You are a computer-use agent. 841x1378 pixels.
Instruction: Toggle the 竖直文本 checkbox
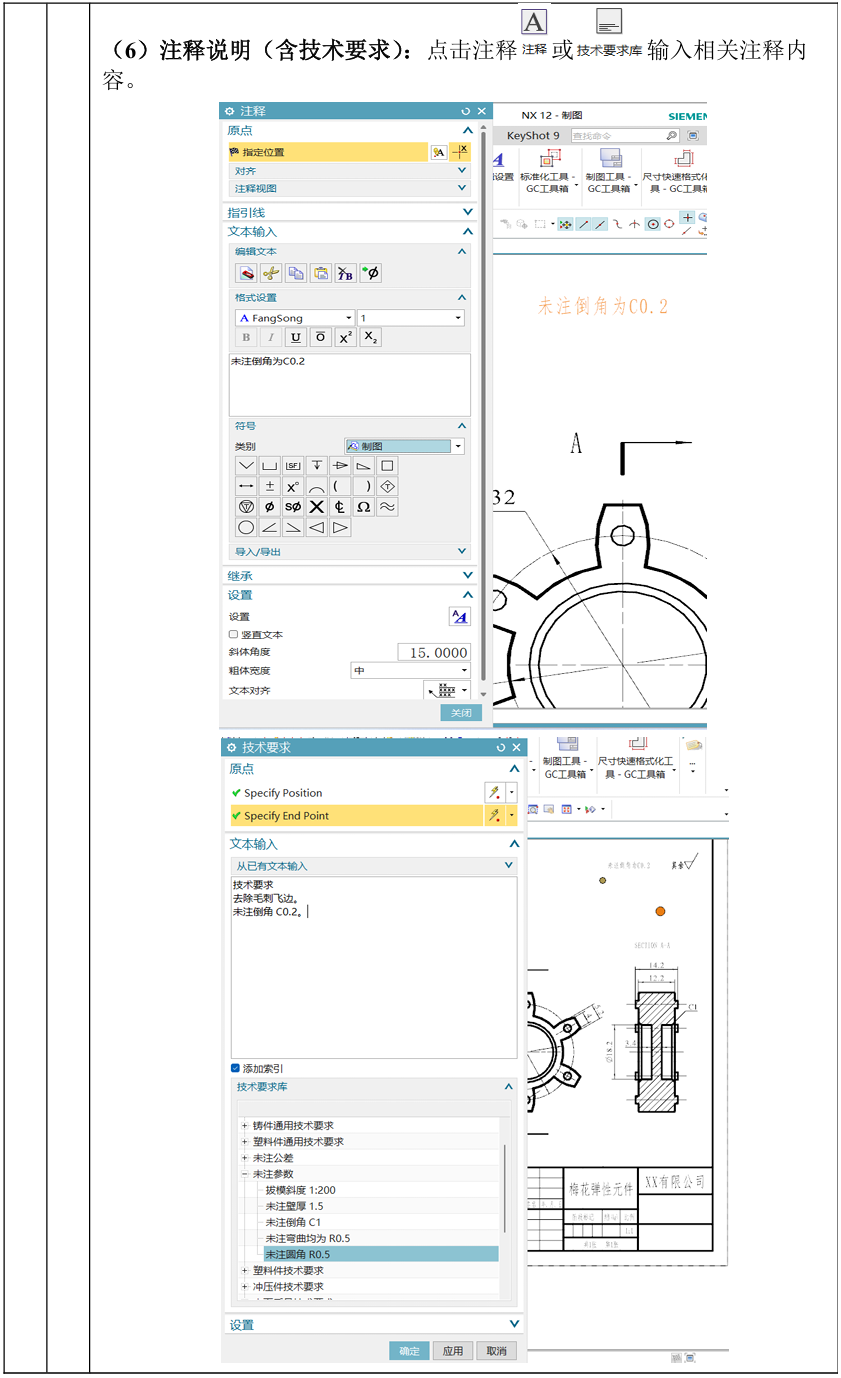tap(234, 634)
